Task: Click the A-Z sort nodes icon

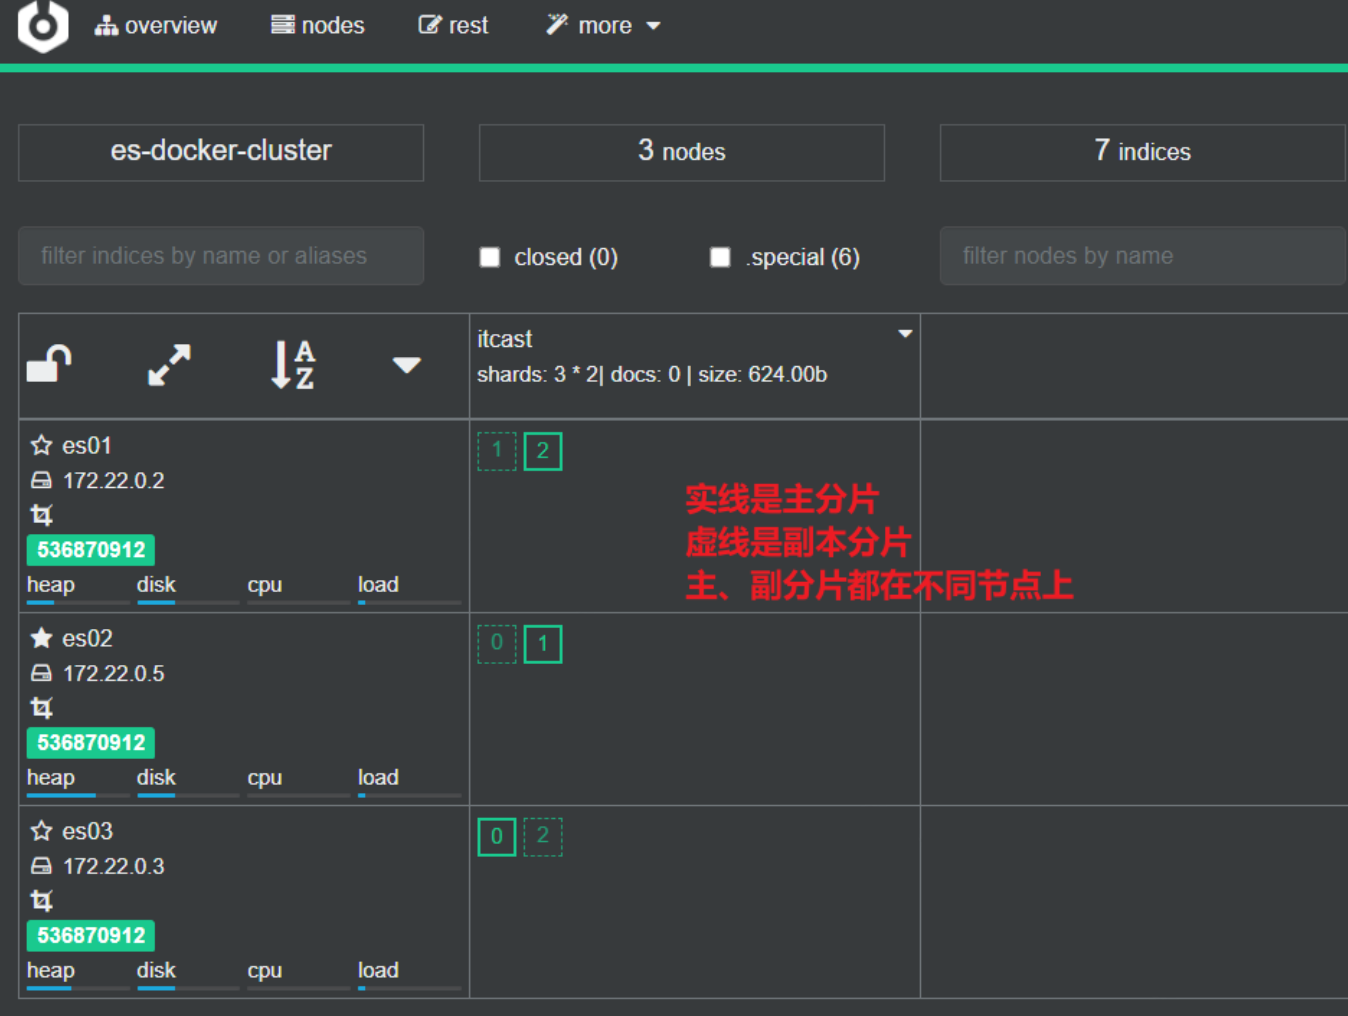Action: (x=293, y=365)
